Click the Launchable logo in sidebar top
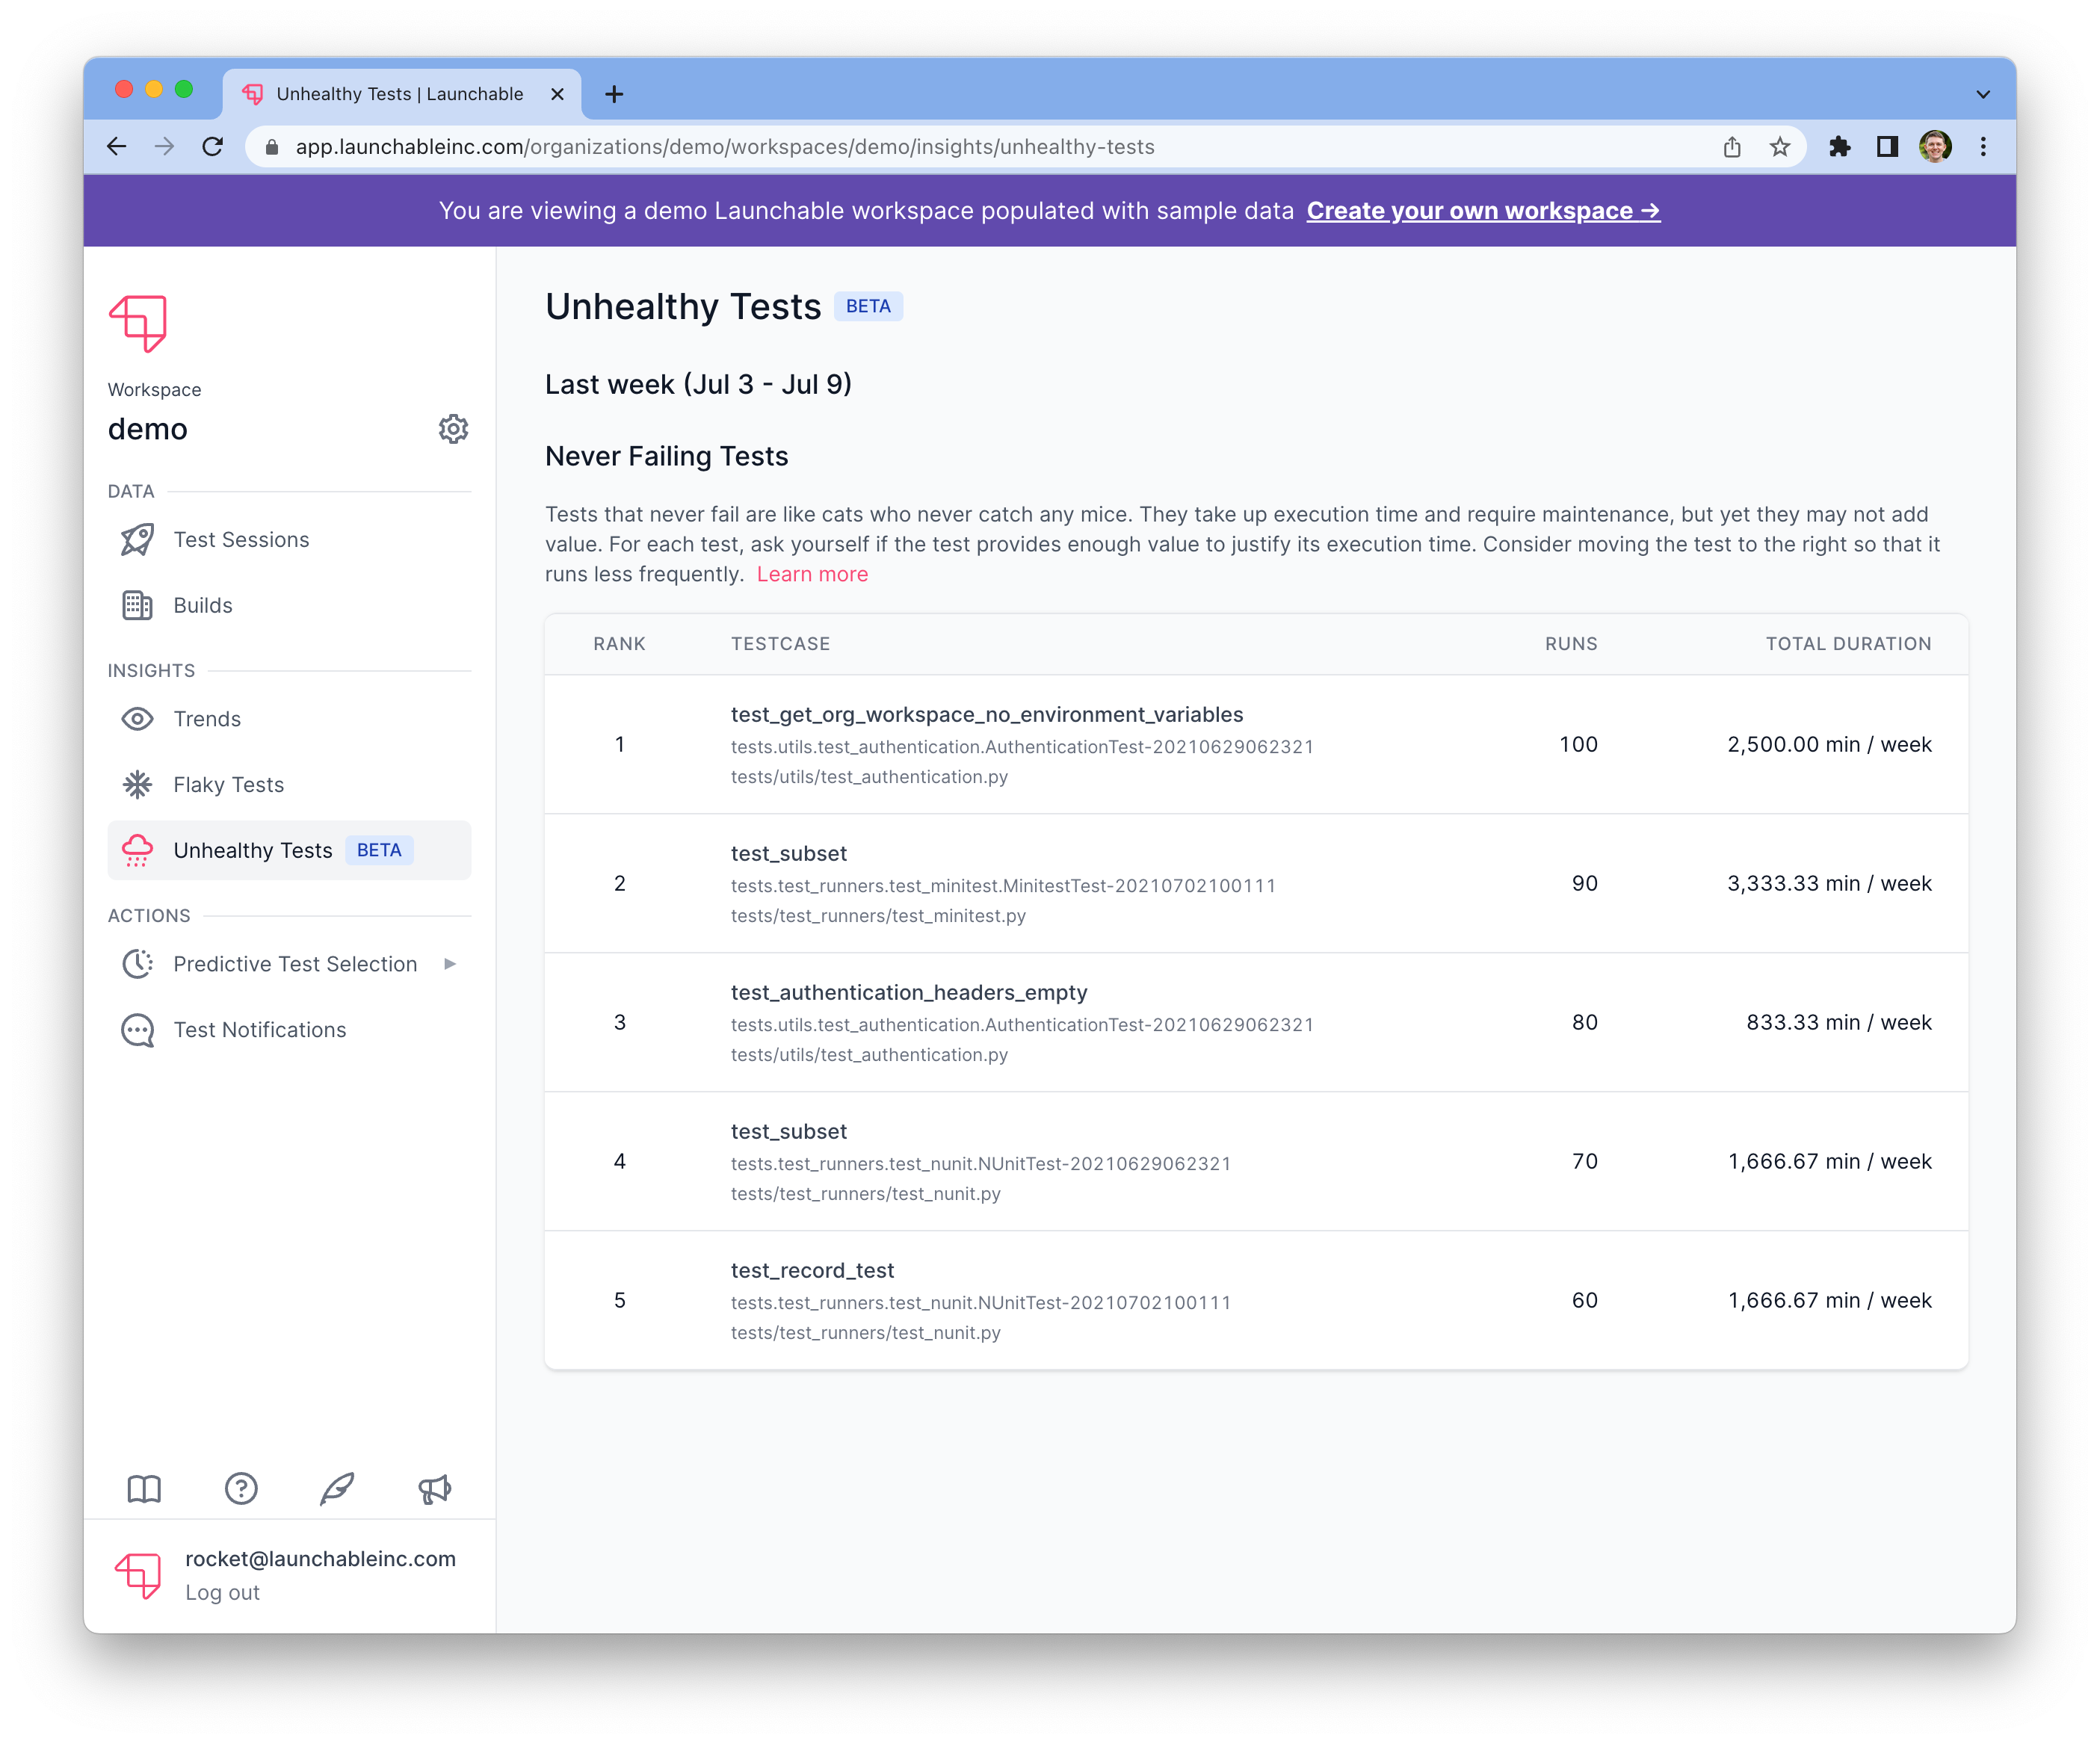The width and height of the screenshot is (2100, 1744). (x=138, y=323)
